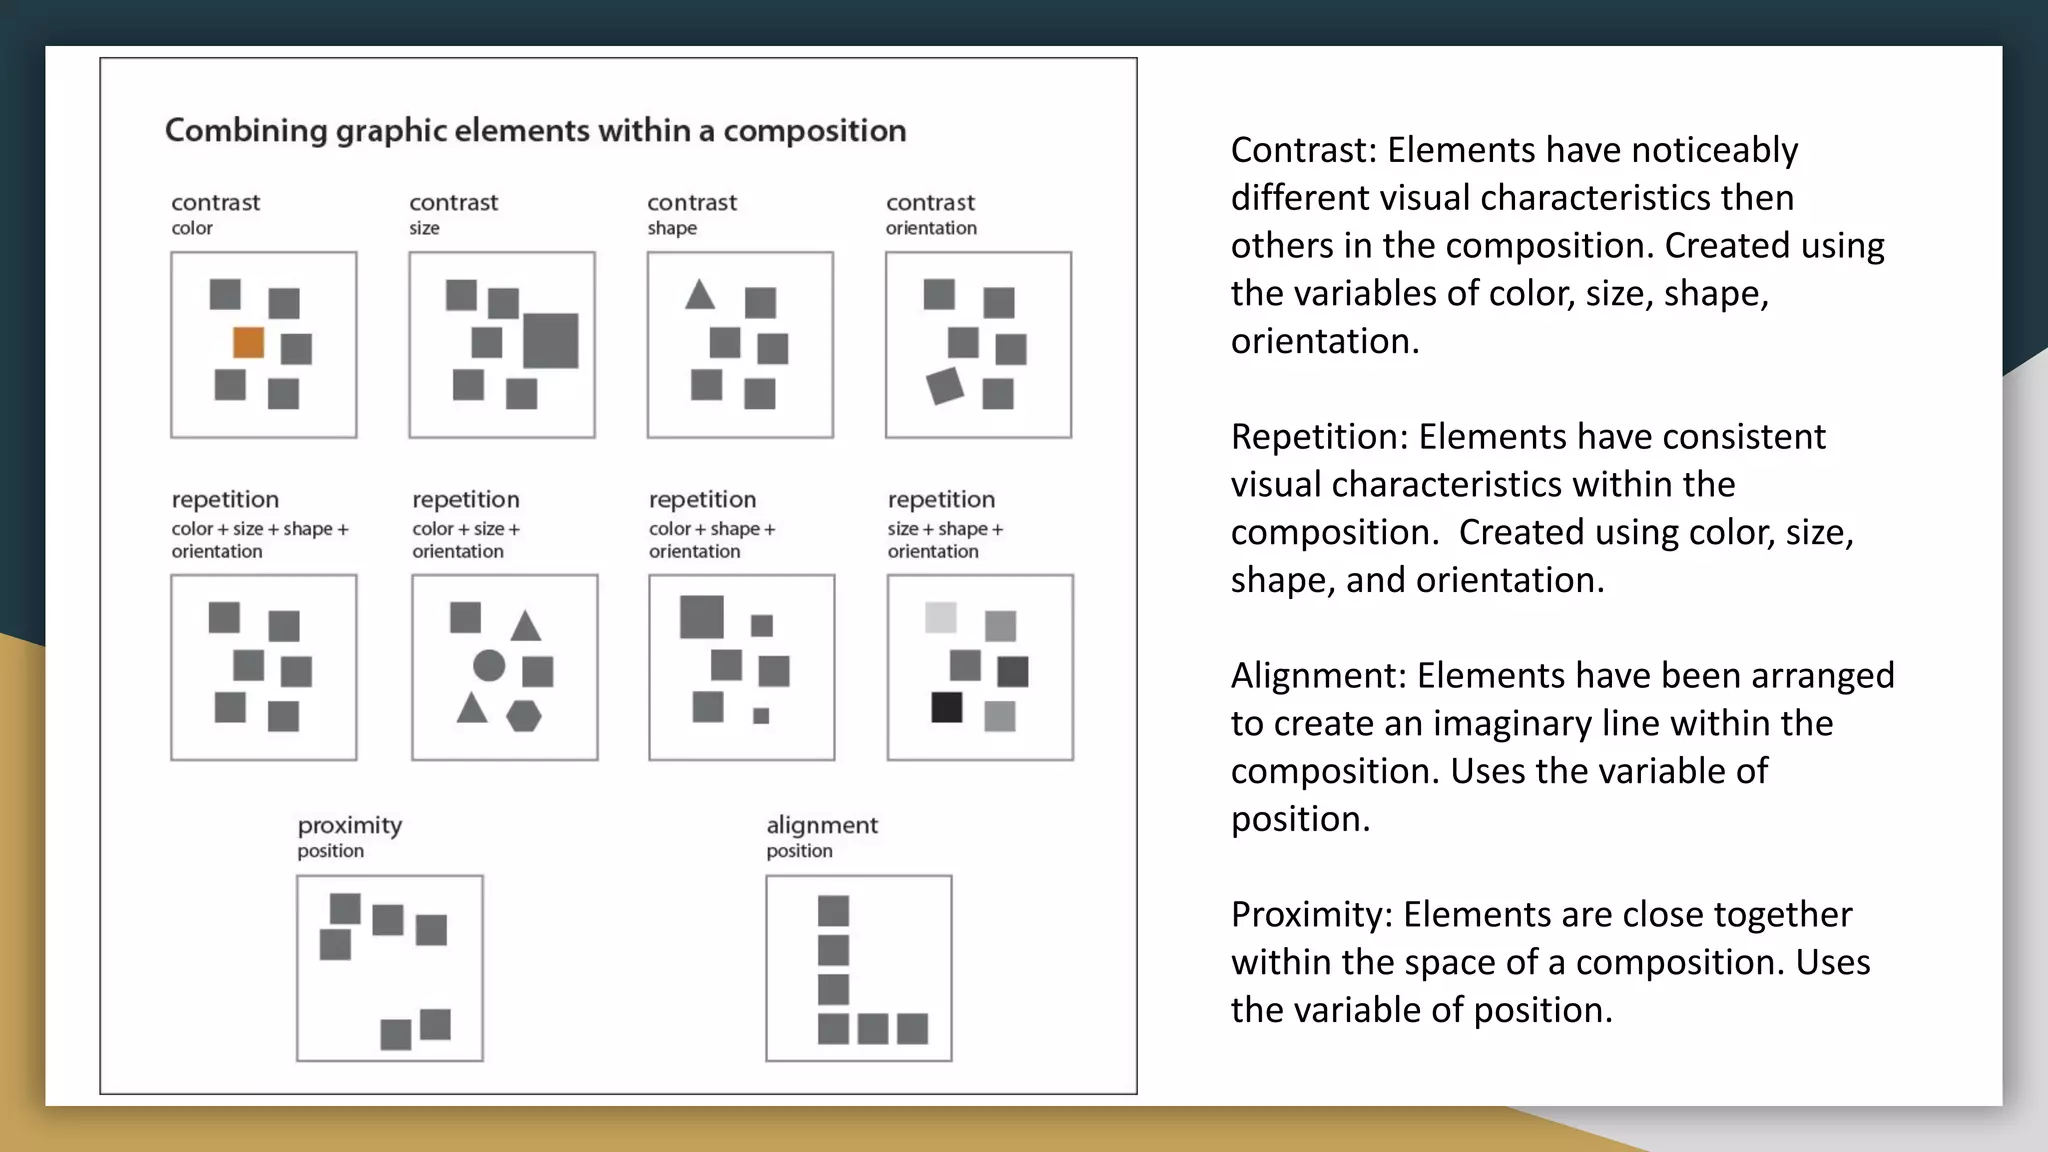
Task: Click the 'repetition color + size + shape + orientation' label
Action: pos(260,524)
